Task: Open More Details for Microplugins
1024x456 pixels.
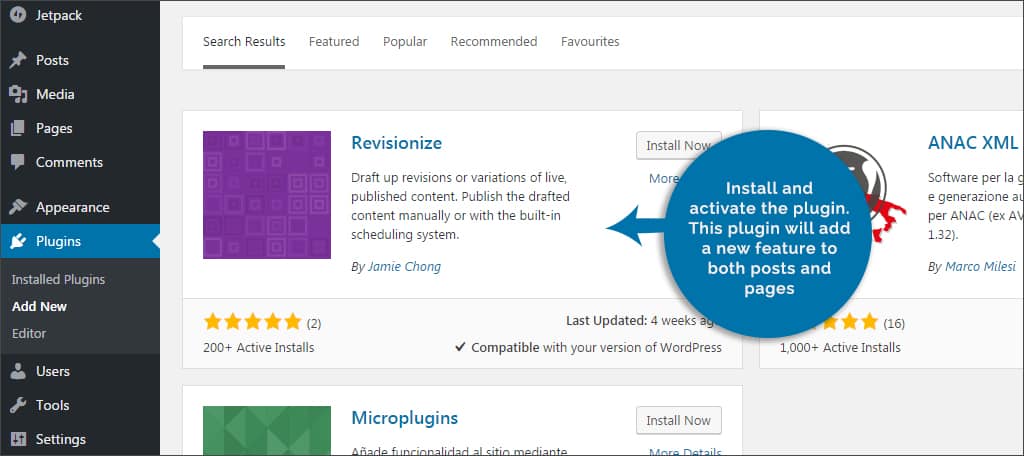Action: coord(685,452)
